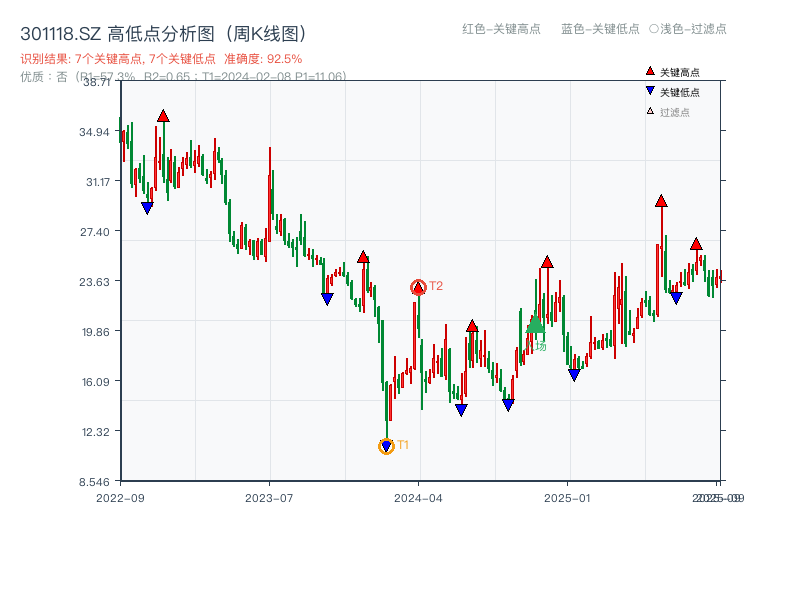Select the circled T1 key-low marker

tap(386, 444)
